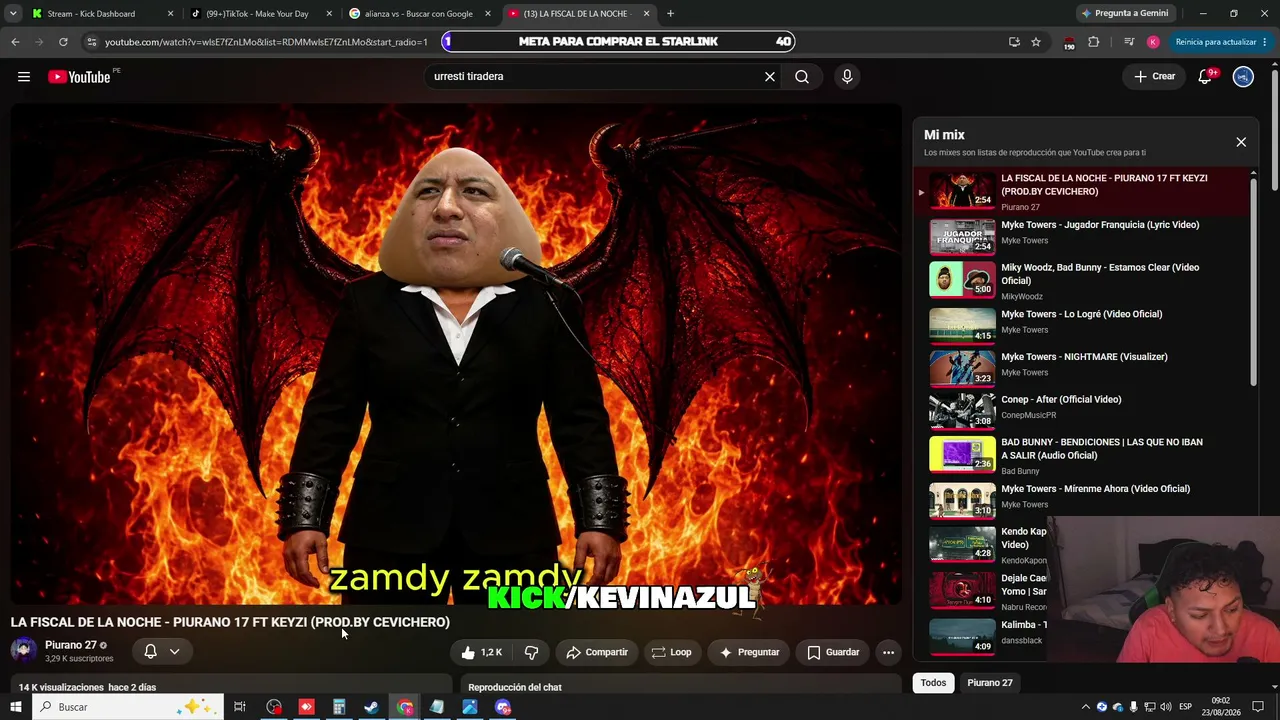Save the video with Guardar
The width and height of the screenshot is (1280, 720).
coord(833,652)
